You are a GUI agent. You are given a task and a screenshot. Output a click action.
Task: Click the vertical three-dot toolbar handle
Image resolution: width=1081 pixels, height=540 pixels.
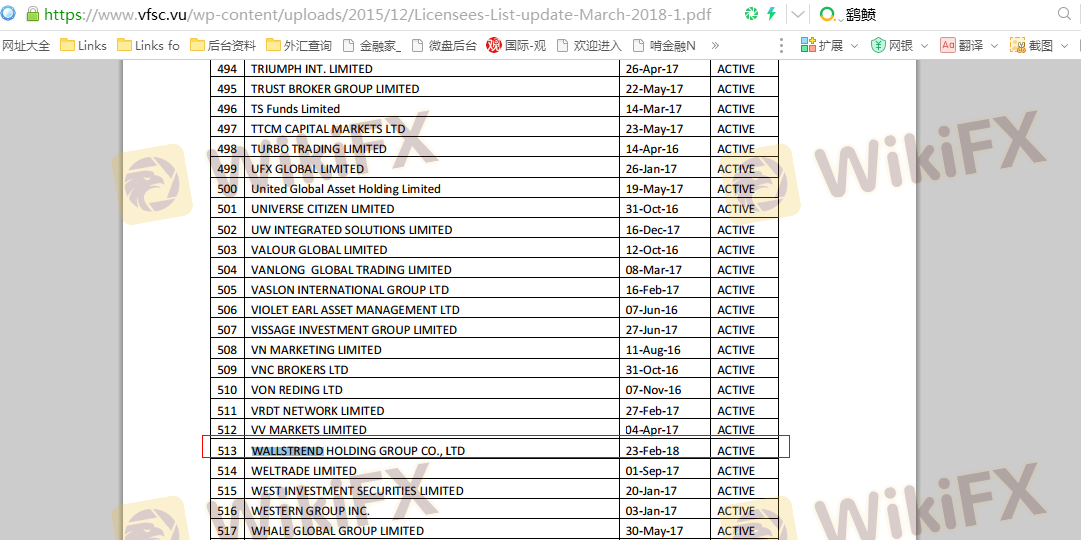[x=780, y=46]
